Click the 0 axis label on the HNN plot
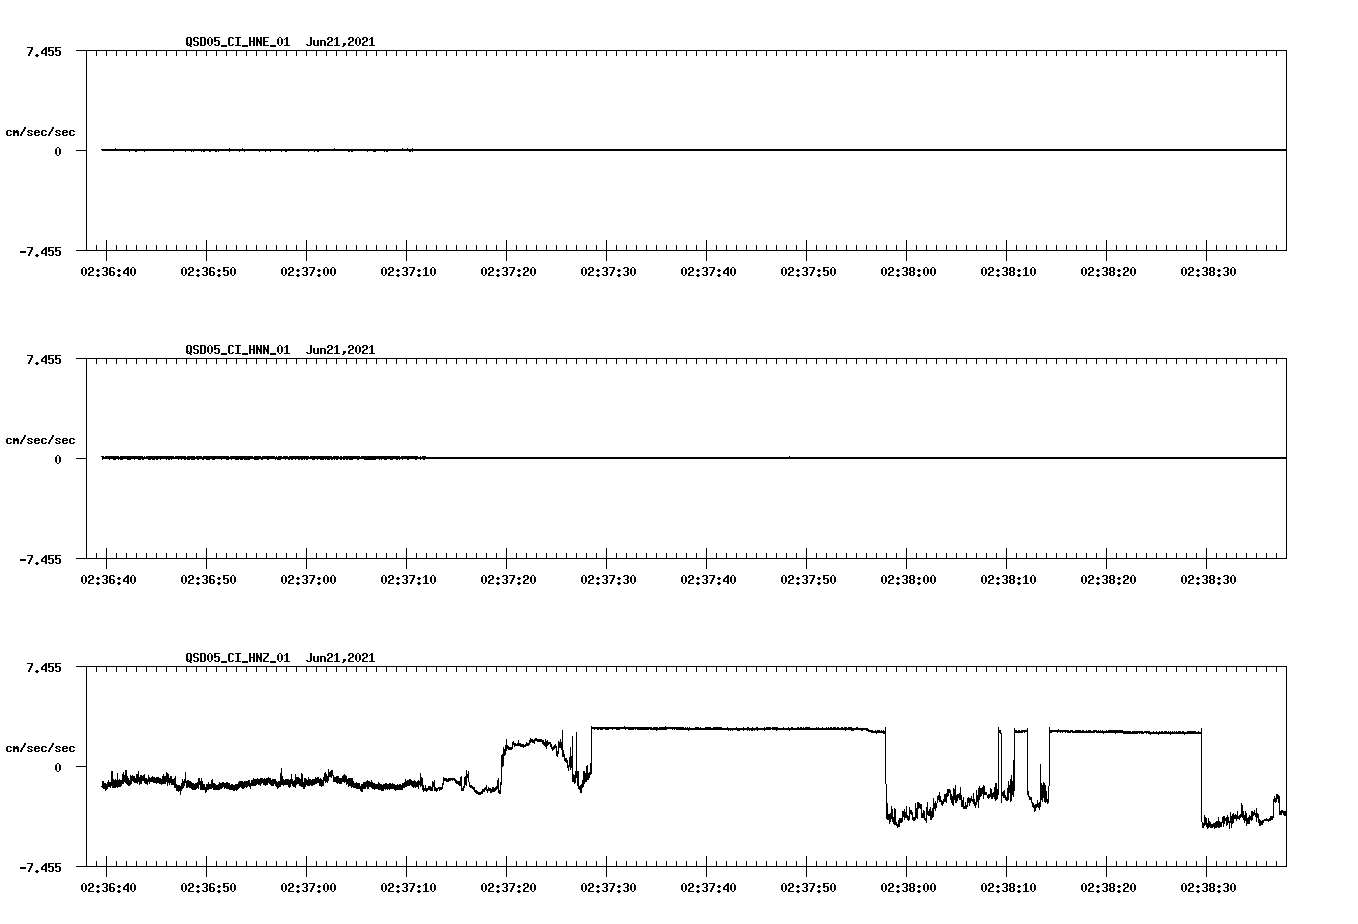 [58, 459]
